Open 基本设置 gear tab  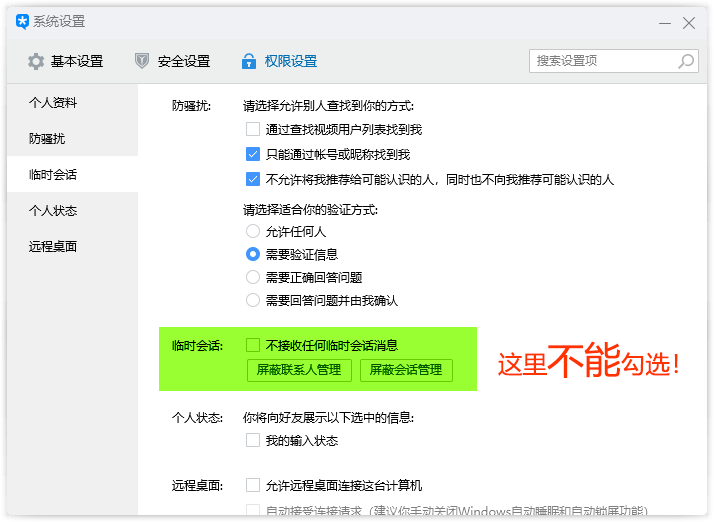coord(65,61)
